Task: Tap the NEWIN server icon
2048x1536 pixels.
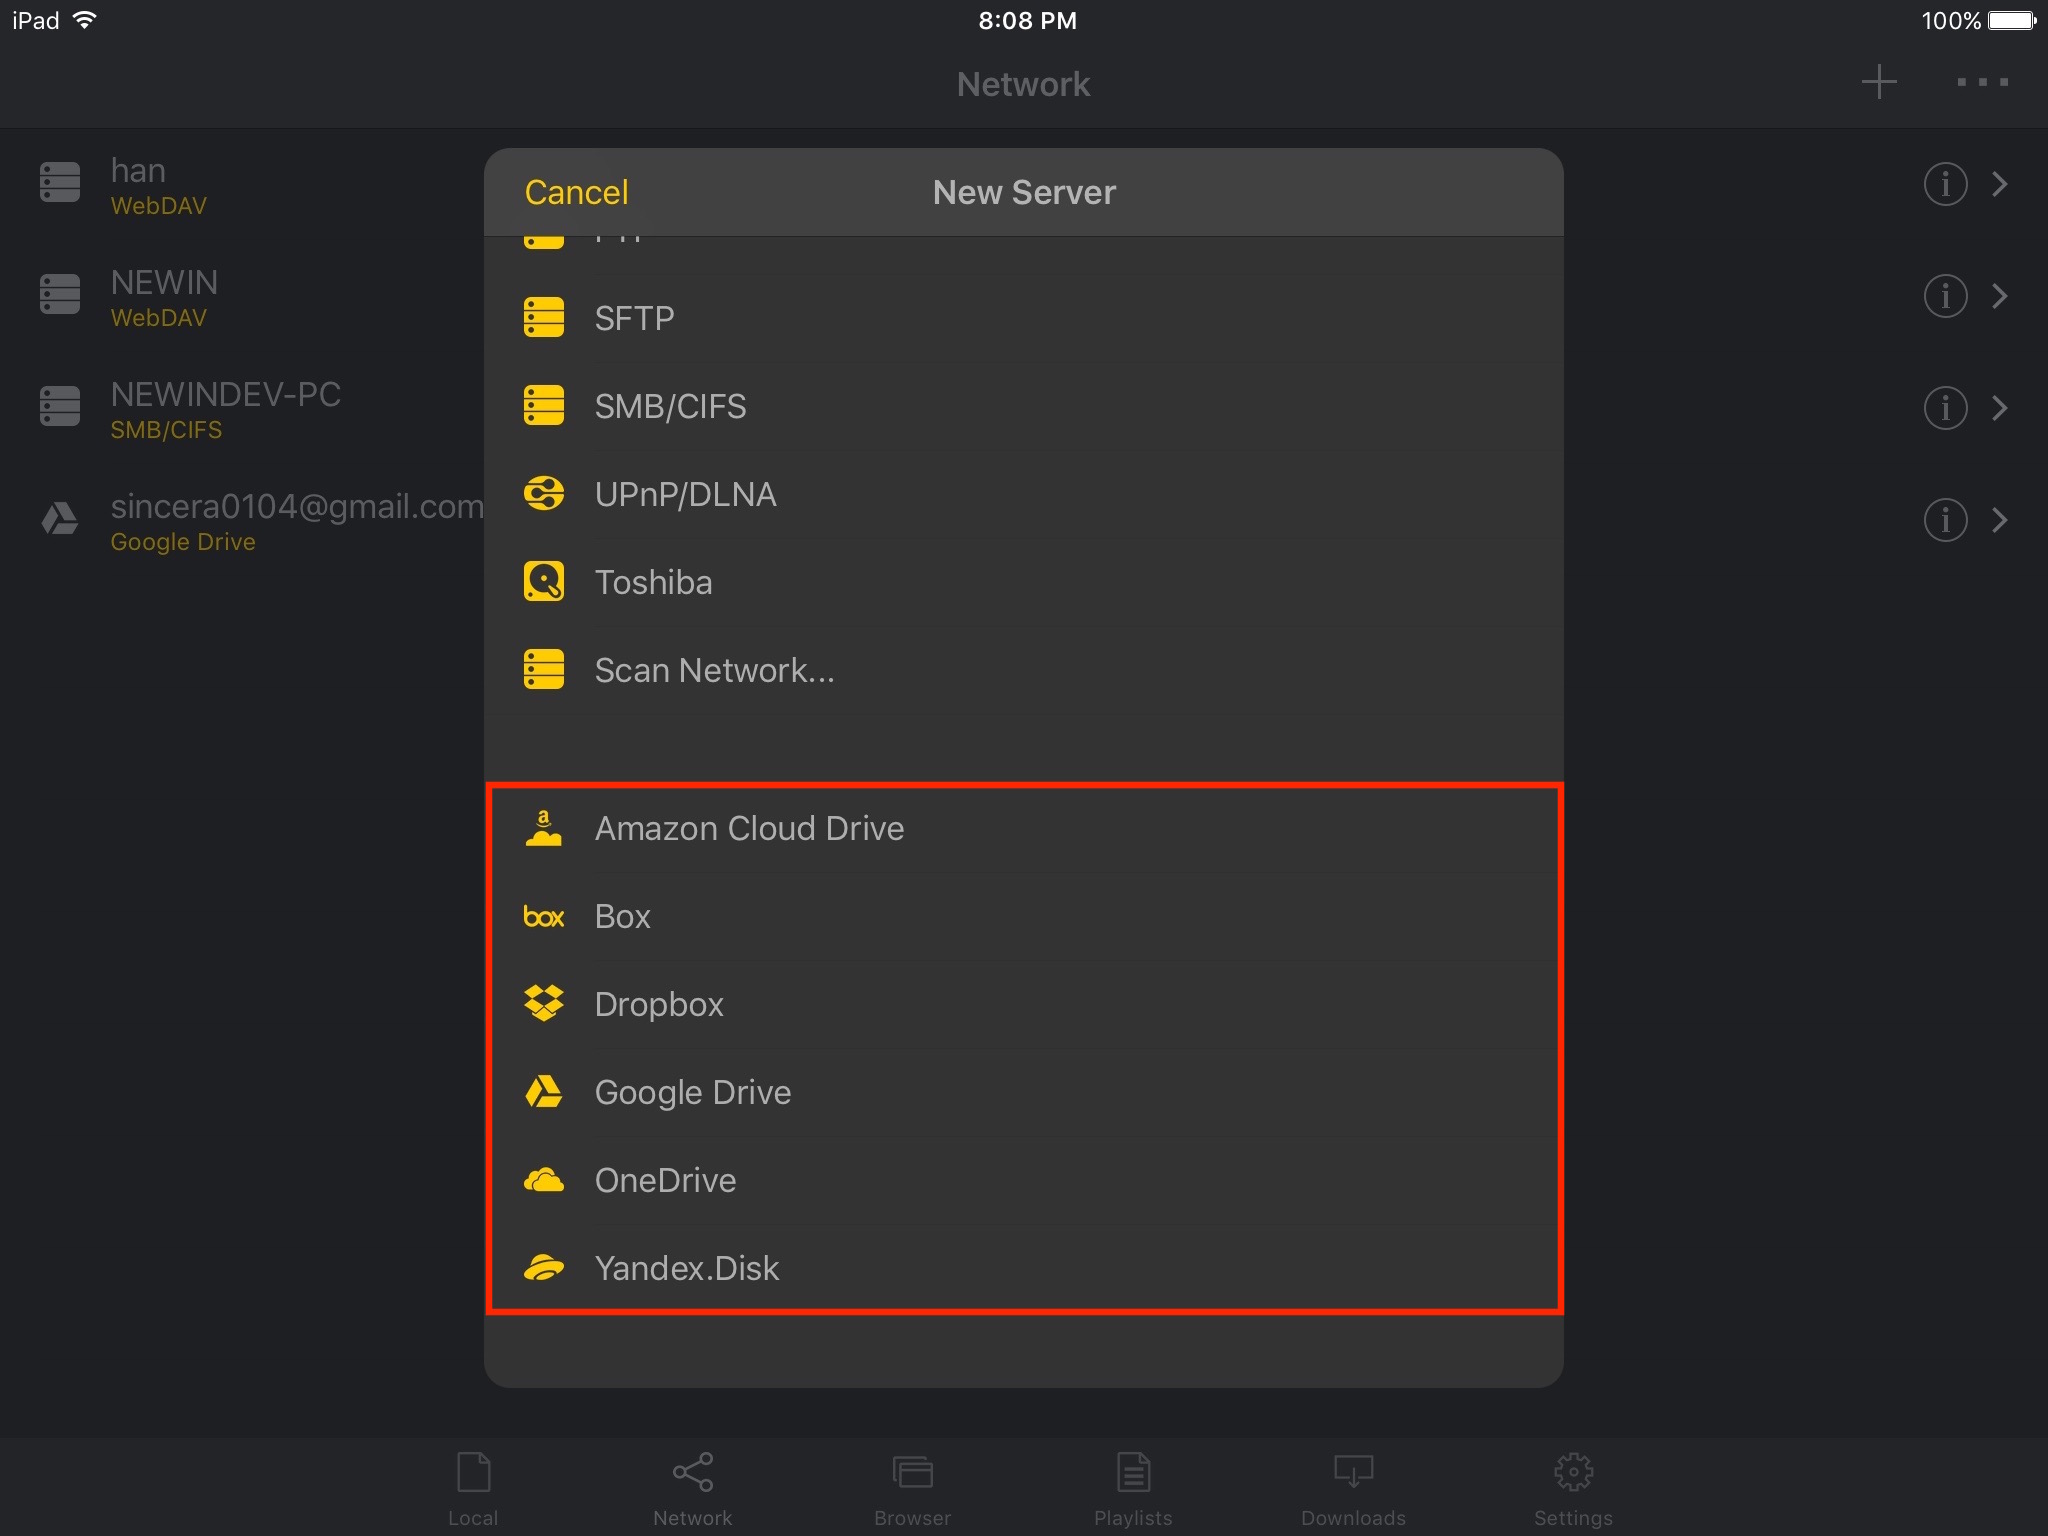Action: tap(60, 295)
